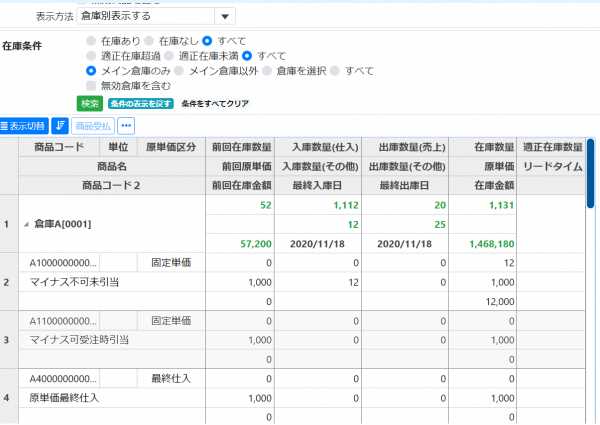The width and height of the screenshot is (600, 425).
Task: Enable the 無効倉庫を含む checkbox
Action: point(91,86)
